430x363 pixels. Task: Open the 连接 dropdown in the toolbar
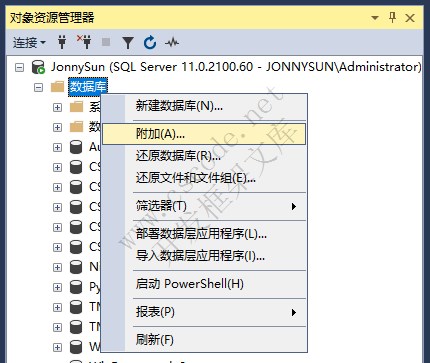click(29, 43)
